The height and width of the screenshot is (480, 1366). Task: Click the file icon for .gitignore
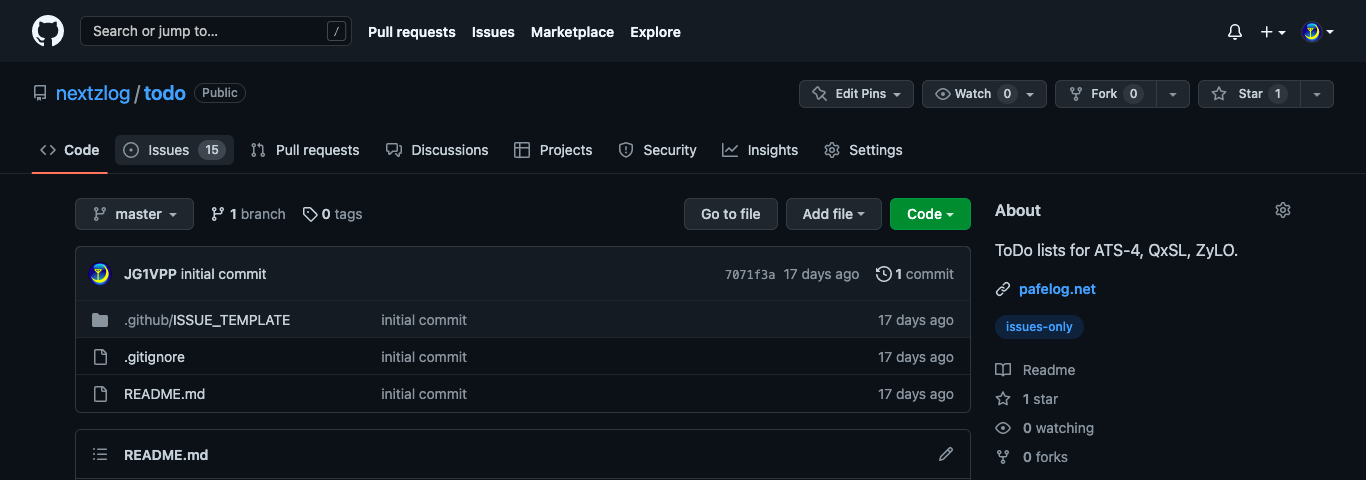tap(100, 357)
